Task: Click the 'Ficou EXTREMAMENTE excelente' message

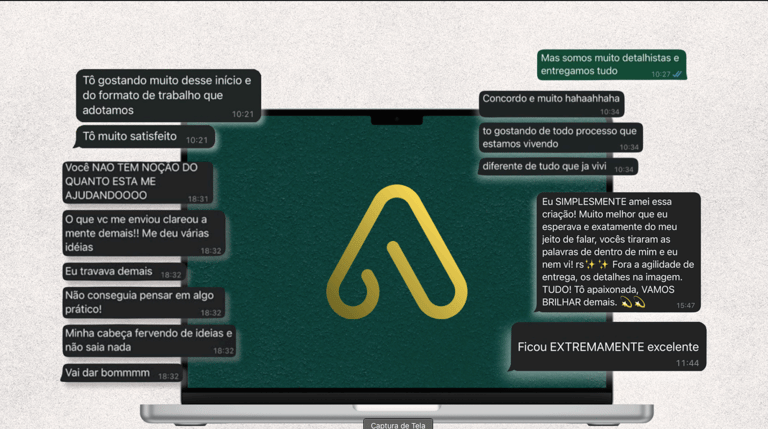Action: coord(608,347)
